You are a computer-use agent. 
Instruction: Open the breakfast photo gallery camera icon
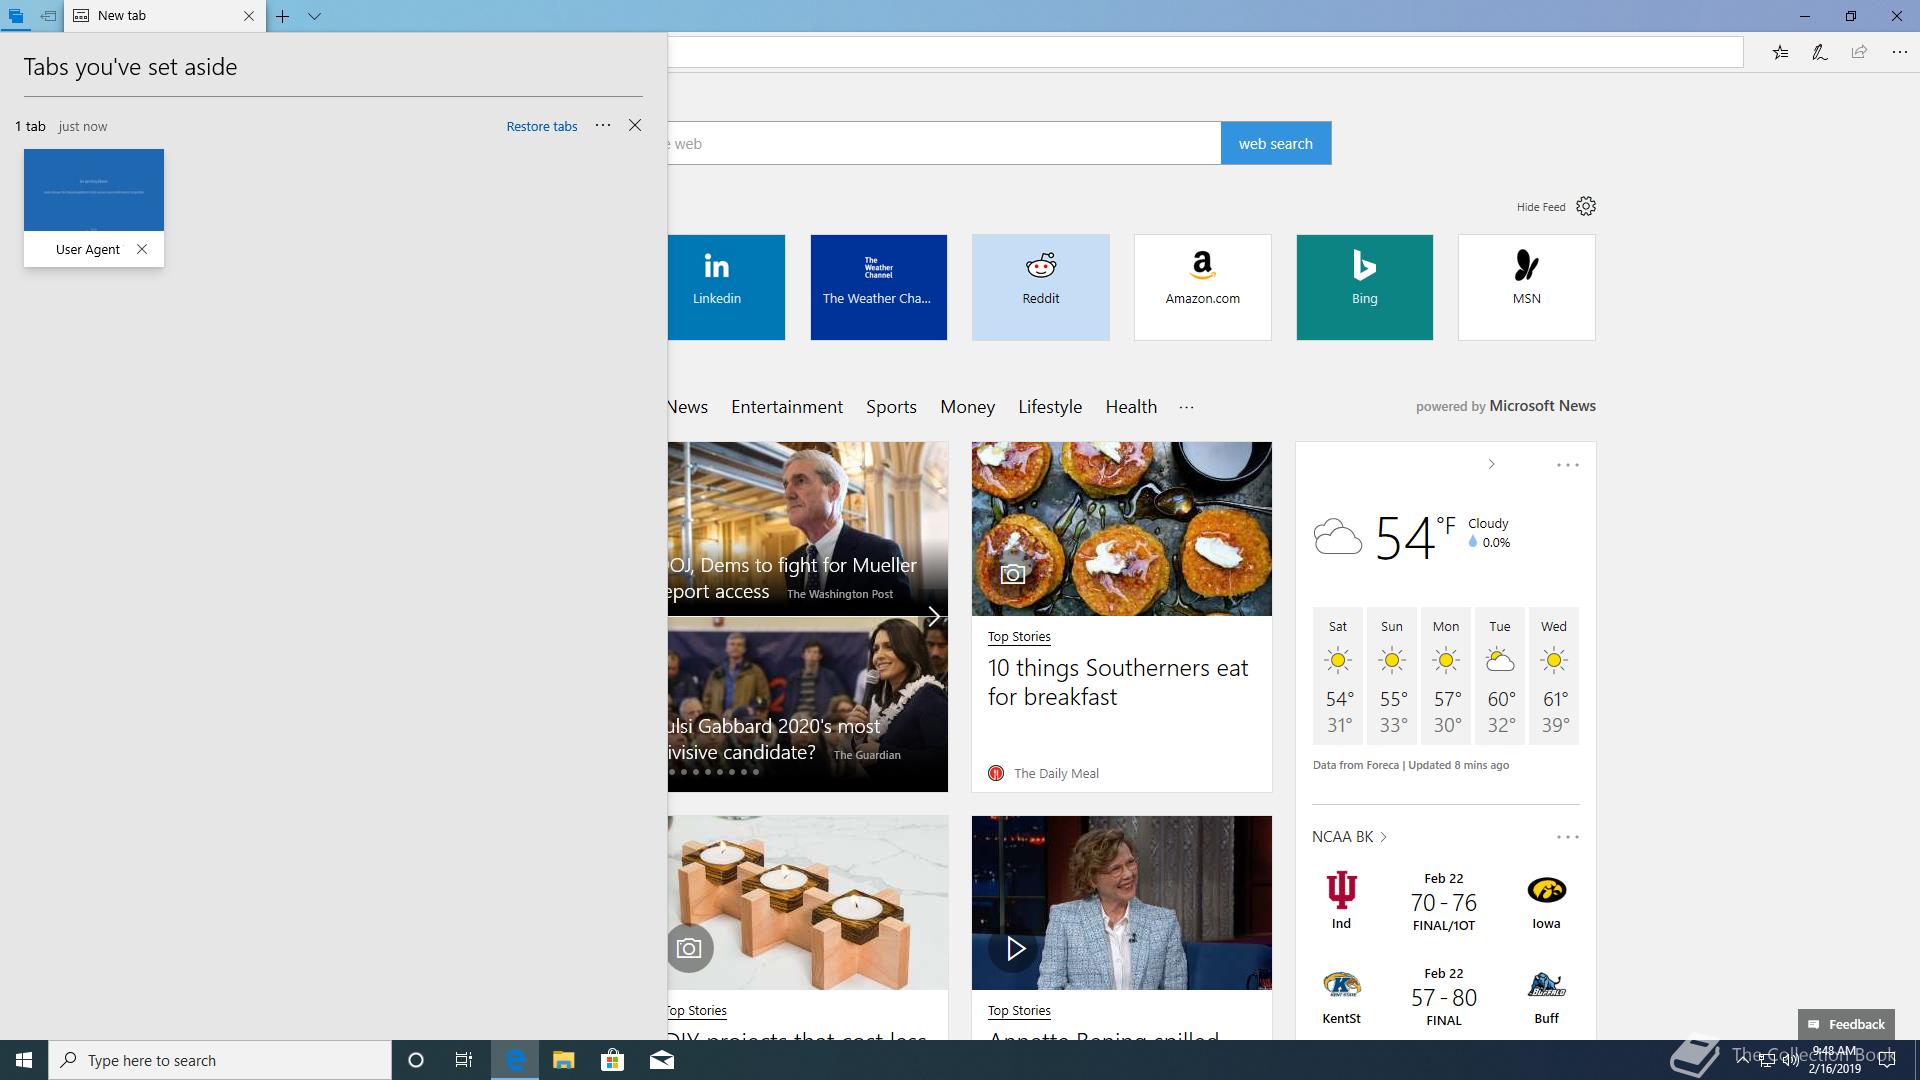click(x=1013, y=574)
